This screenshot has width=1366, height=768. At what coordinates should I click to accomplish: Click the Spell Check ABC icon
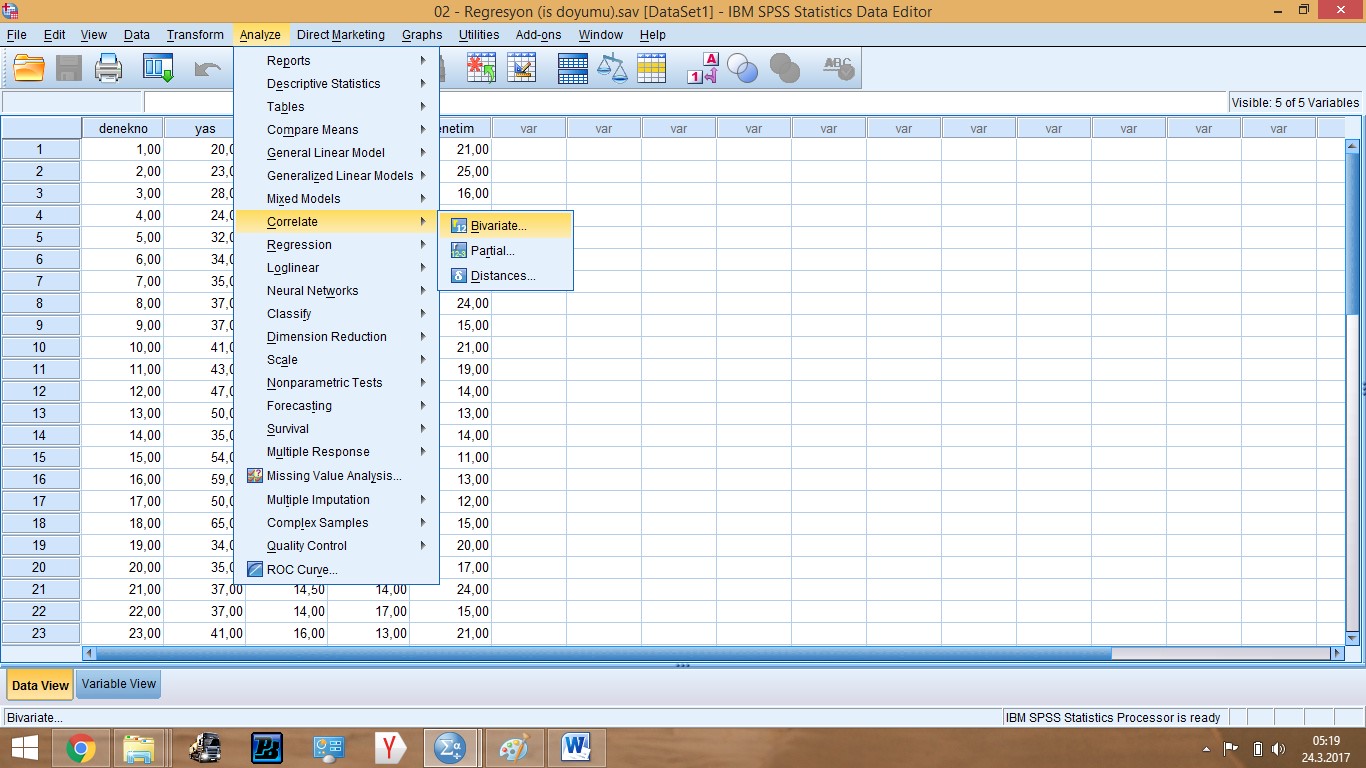coord(838,68)
